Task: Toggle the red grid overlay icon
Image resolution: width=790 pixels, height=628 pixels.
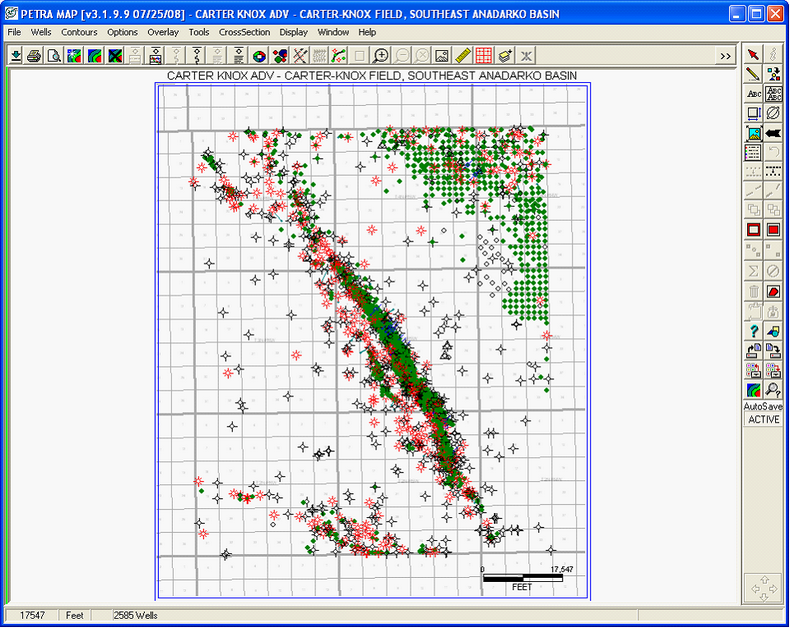Action: point(484,56)
